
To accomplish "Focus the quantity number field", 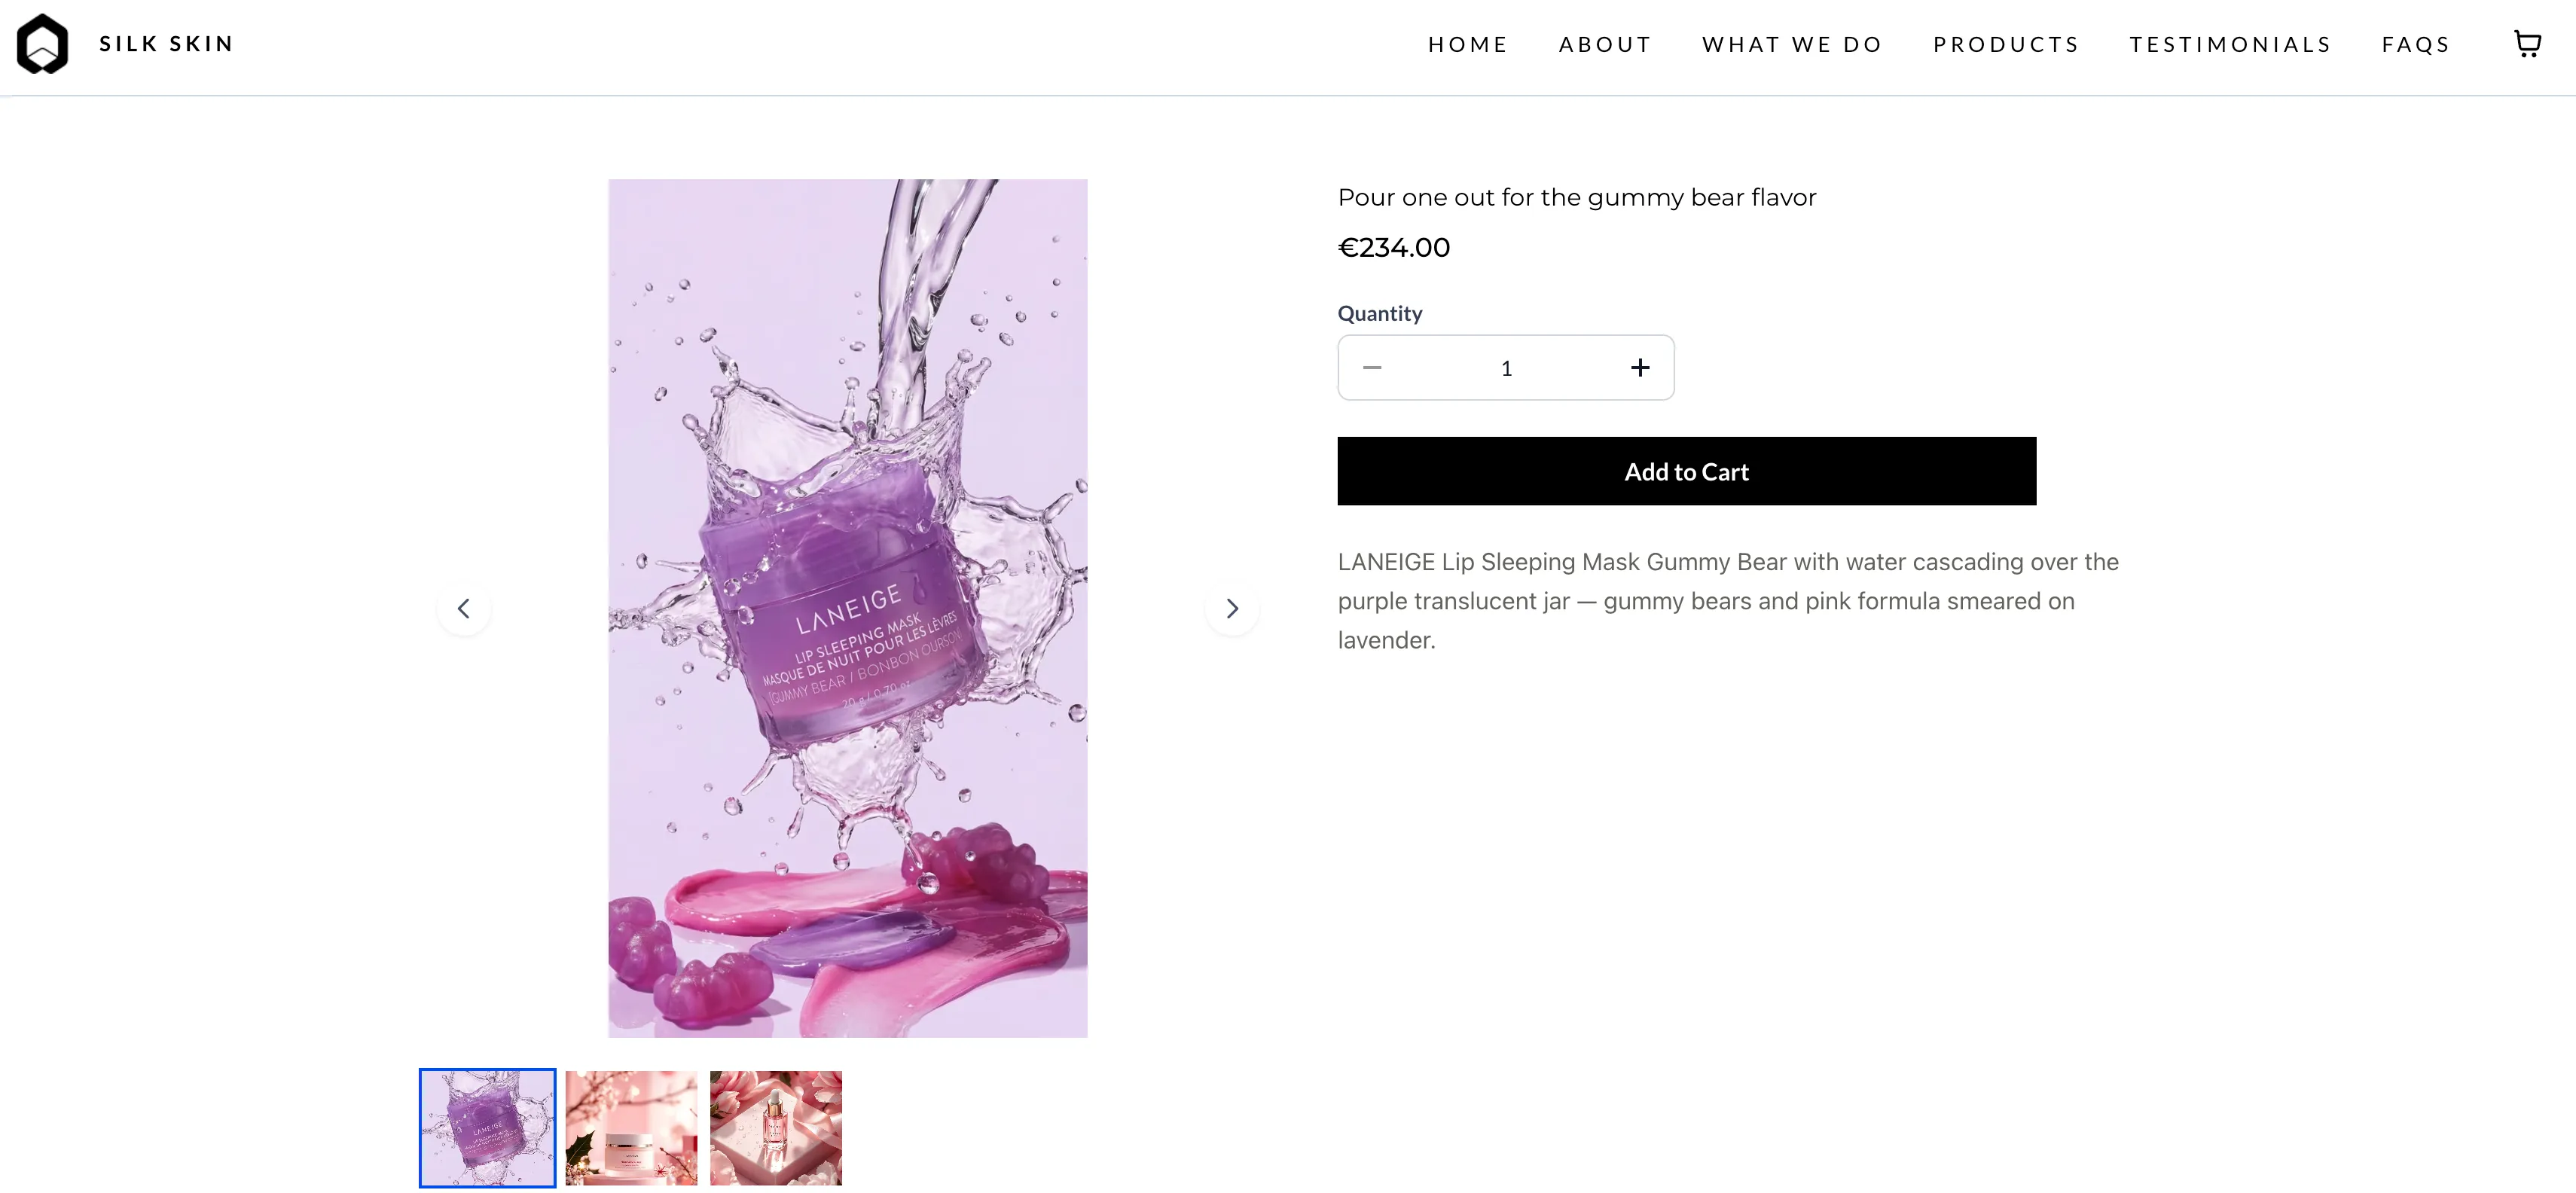I will (1506, 368).
